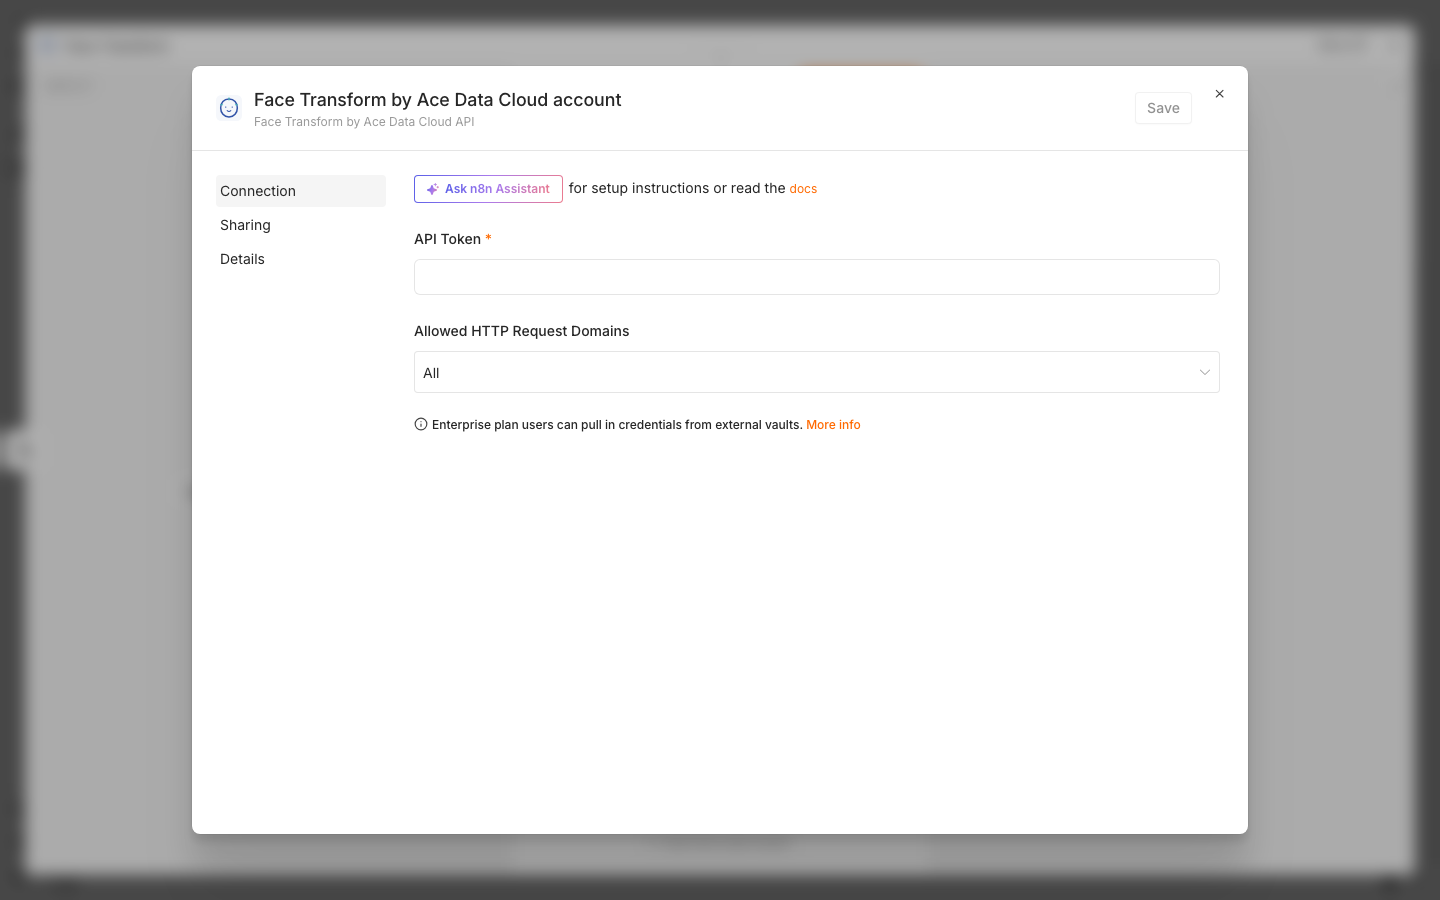Switch to the Details tab
The image size is (1440, 900).
pyautogui.click(x=300, y=259)
